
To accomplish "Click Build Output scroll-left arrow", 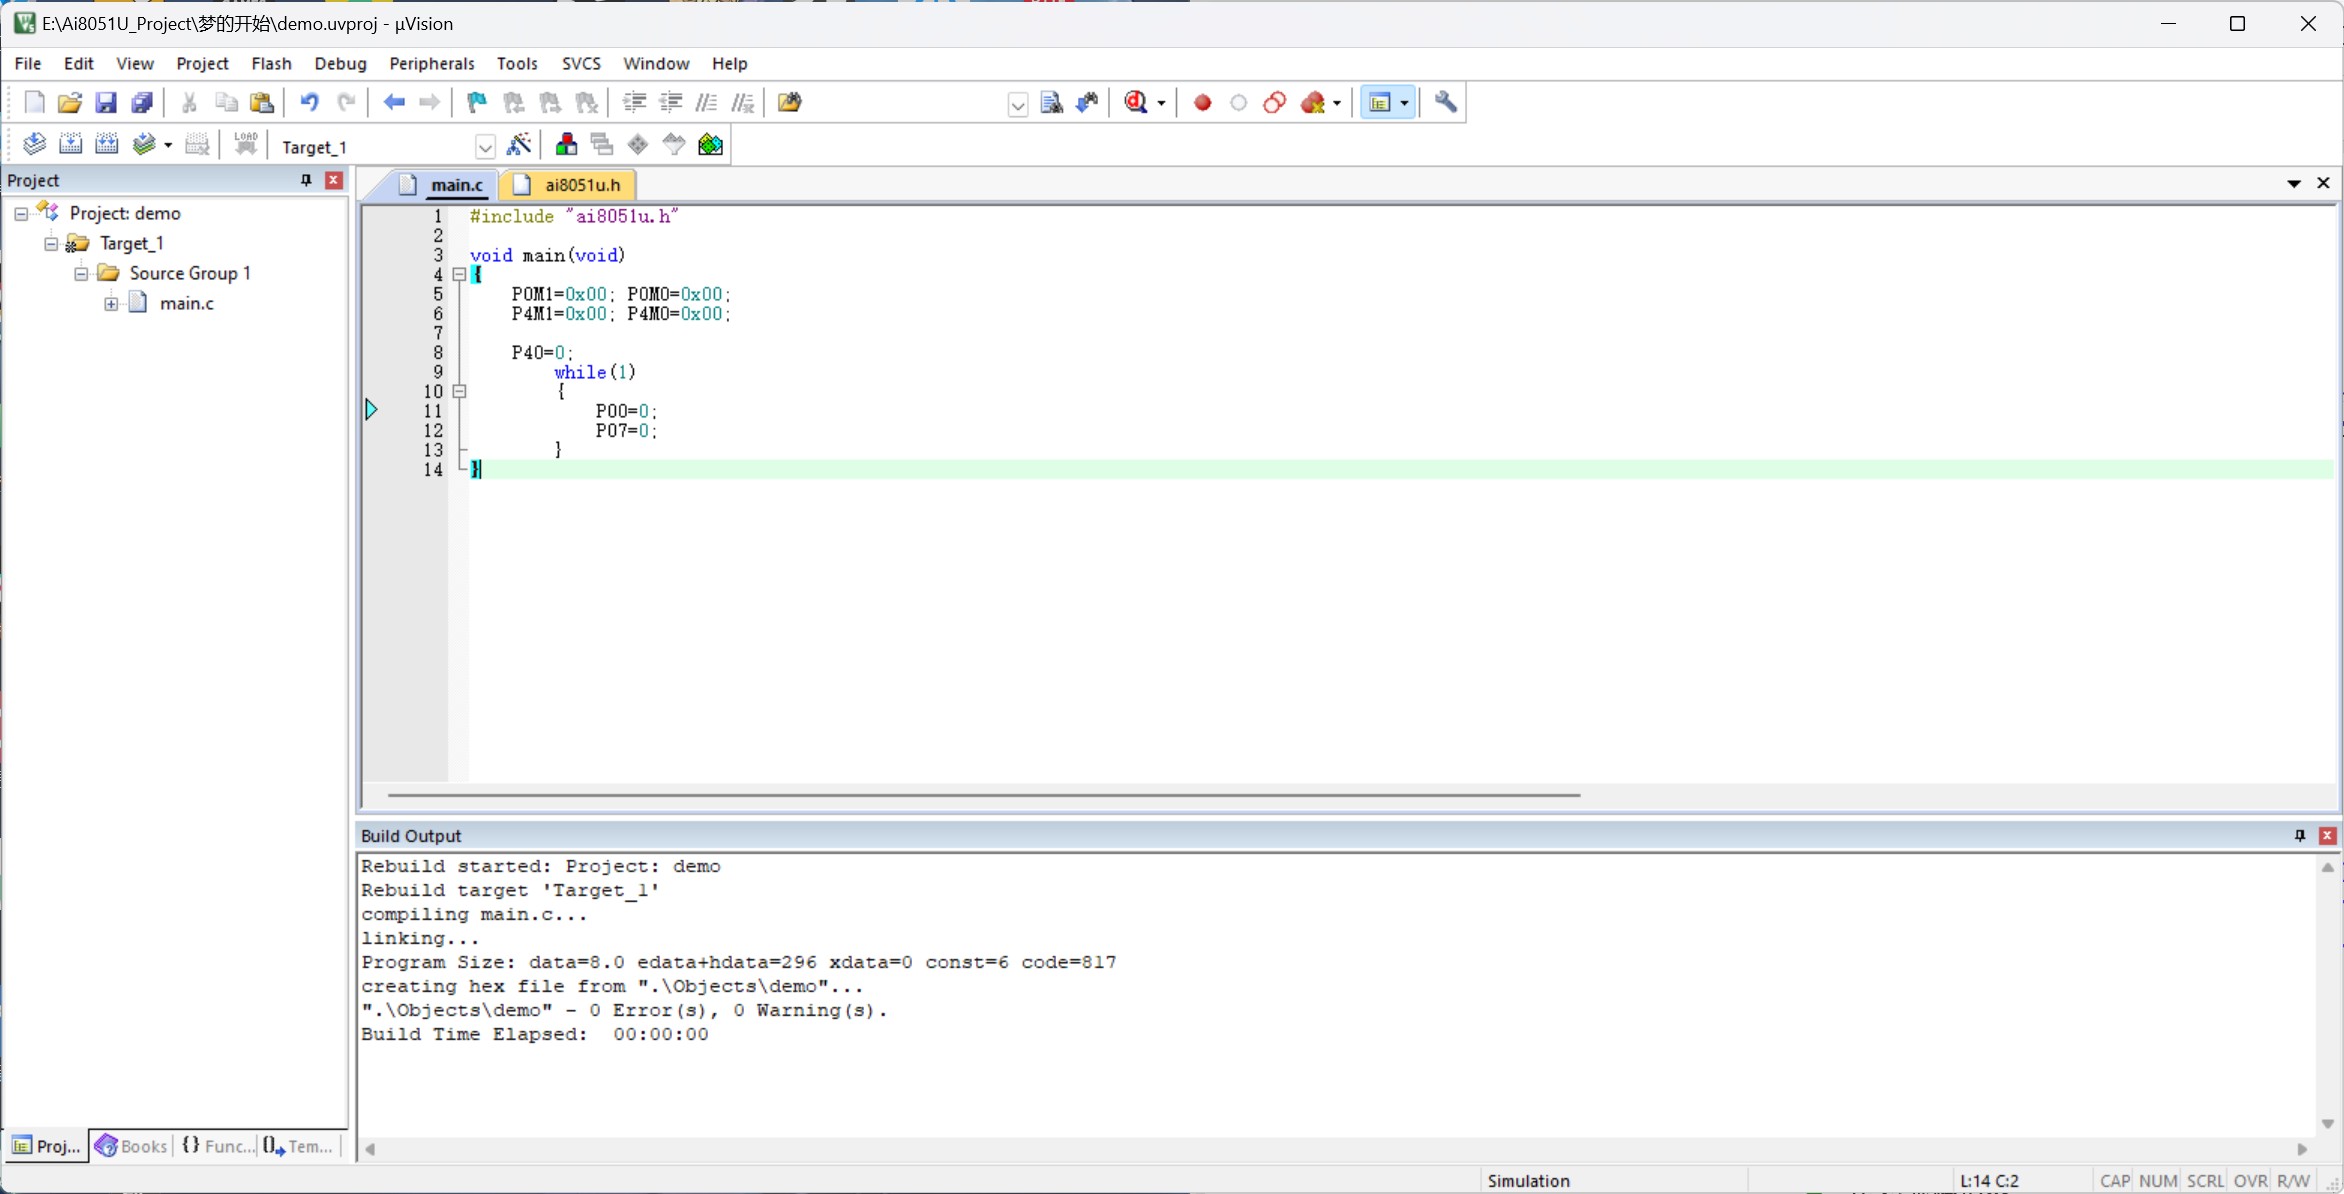I will pos(370,1149).
